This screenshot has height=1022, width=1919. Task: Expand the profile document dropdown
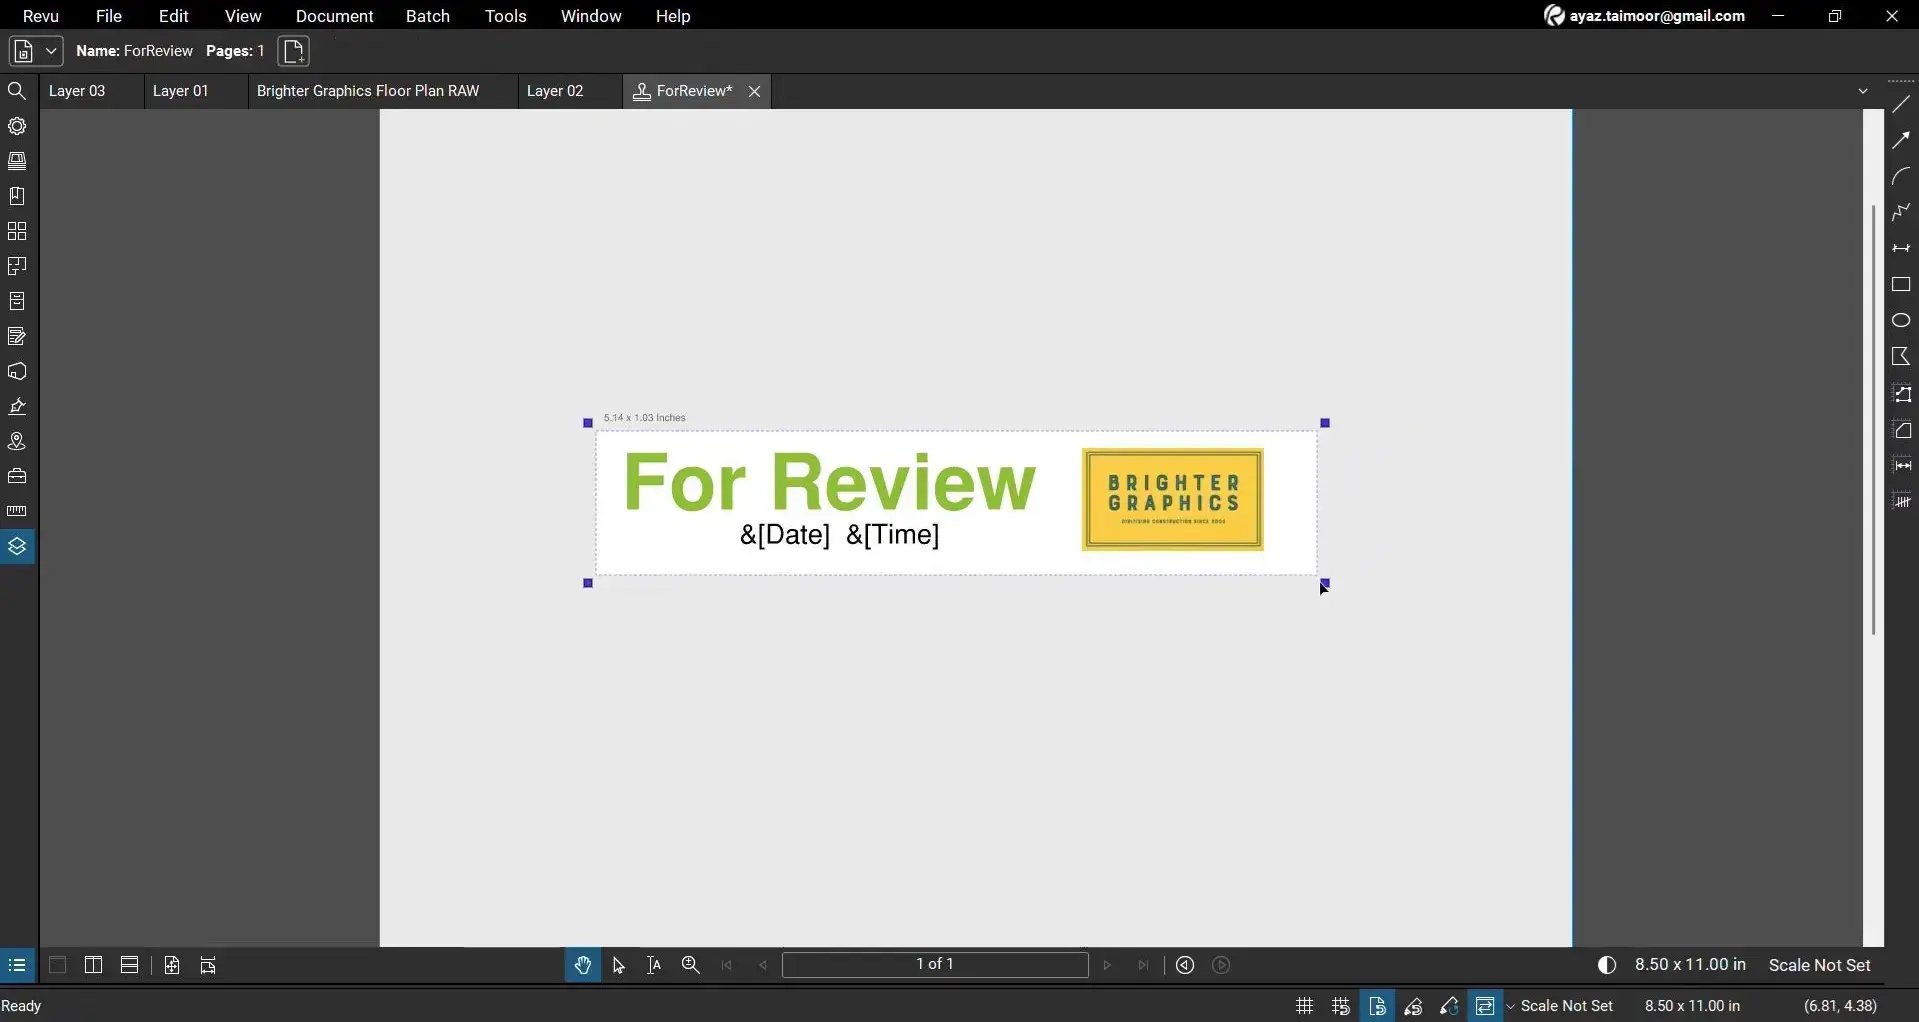[36, 51]
